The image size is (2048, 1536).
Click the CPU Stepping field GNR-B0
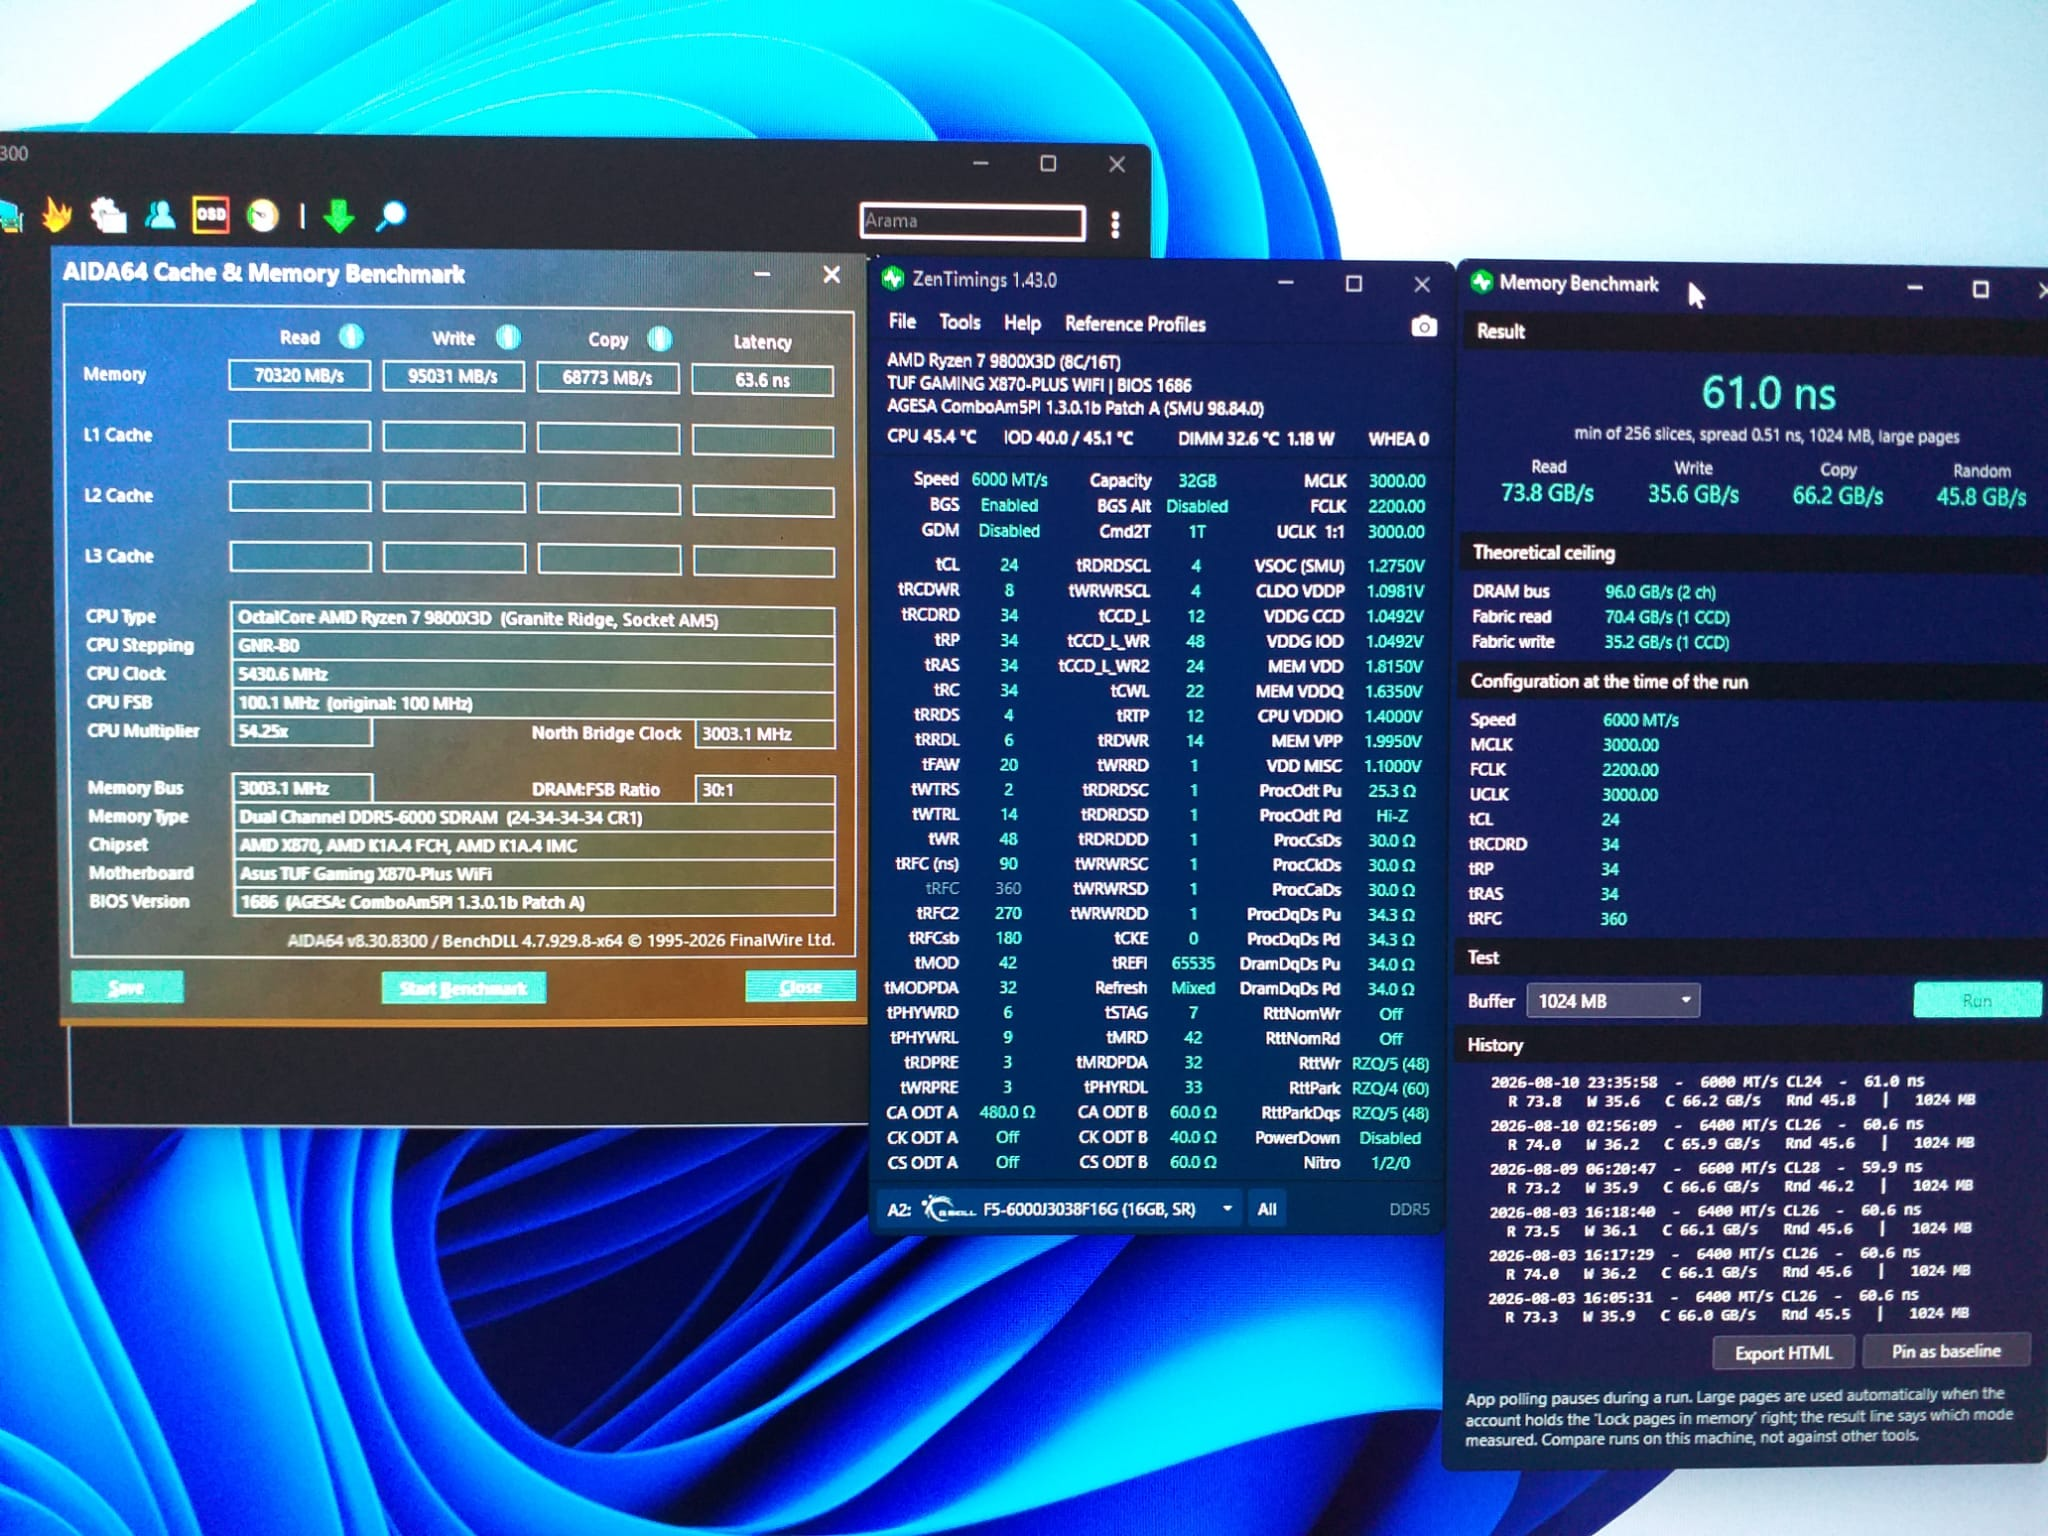(533, 646)
